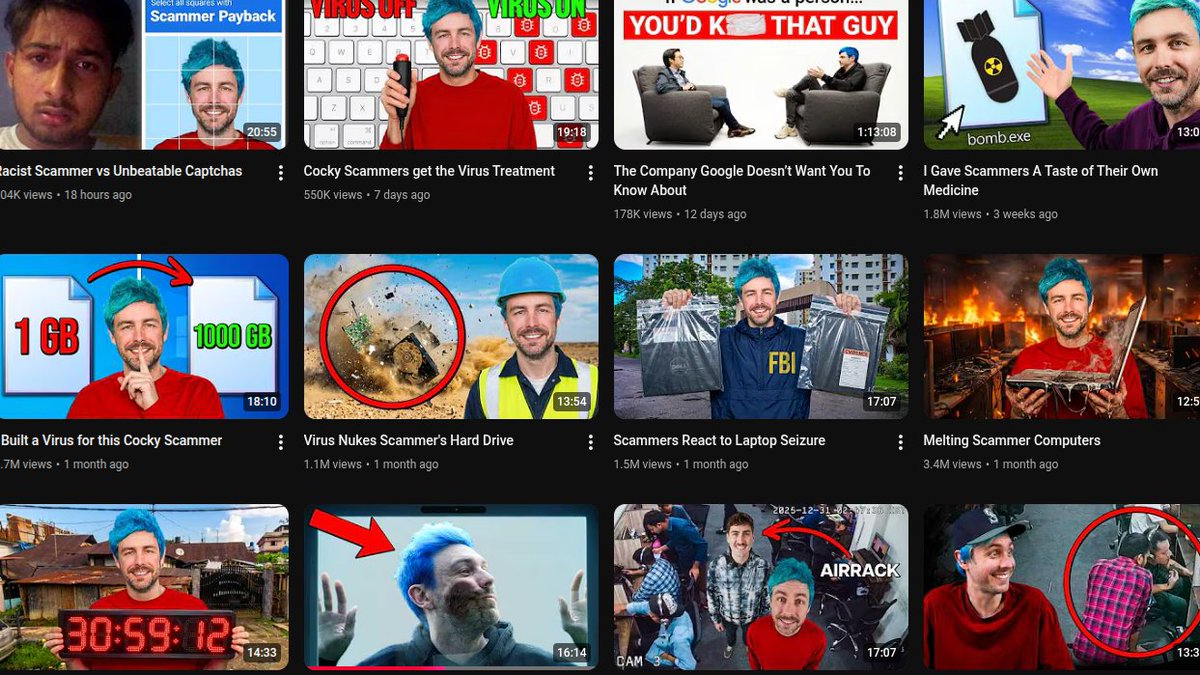
Task: Open the Scammer Payback captcha thumbnail
Action: 144,75
